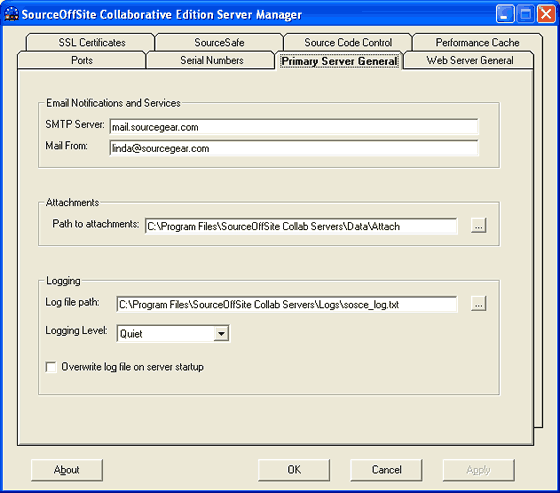Minimize the Server Manager window

[x=505, y=14]
